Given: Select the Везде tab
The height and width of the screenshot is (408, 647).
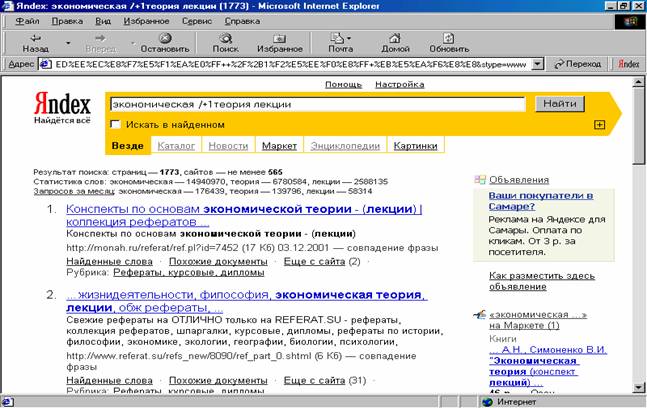Looking at the screenshot, I should pos(128,146).
